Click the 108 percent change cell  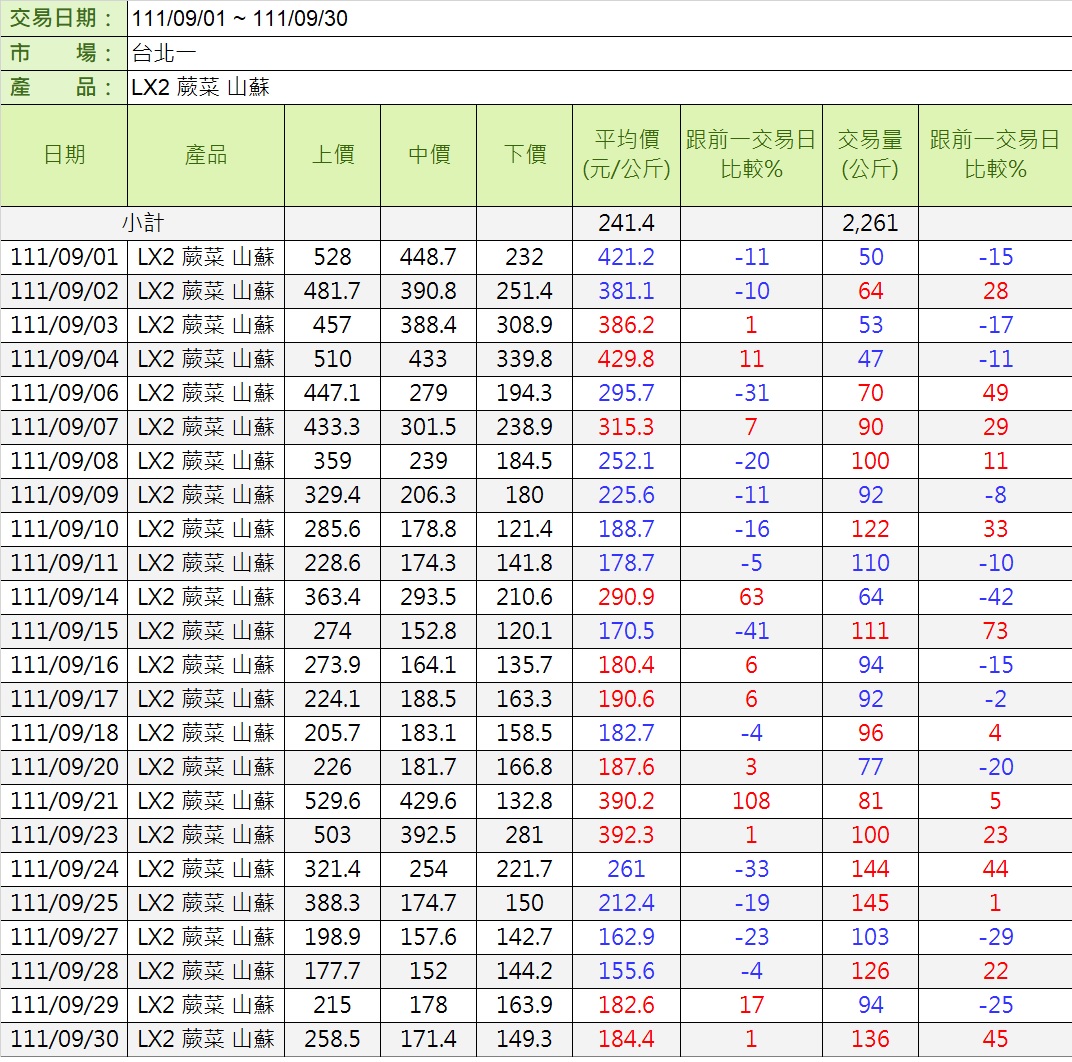(751, 801)
